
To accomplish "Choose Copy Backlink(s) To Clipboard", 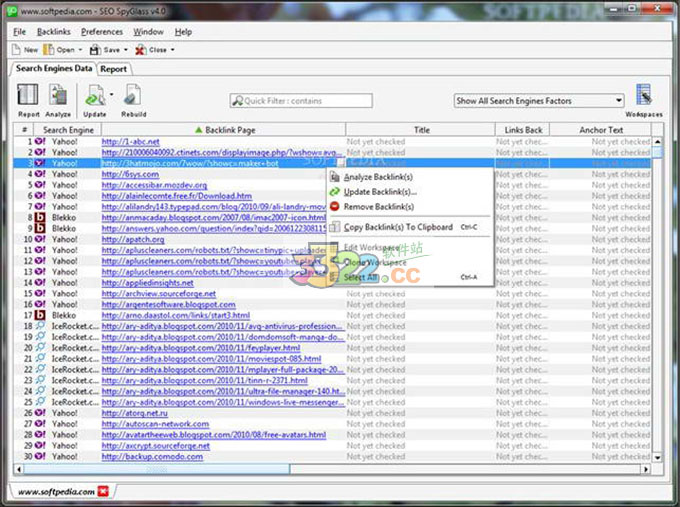I will click(x=398, y=227).
